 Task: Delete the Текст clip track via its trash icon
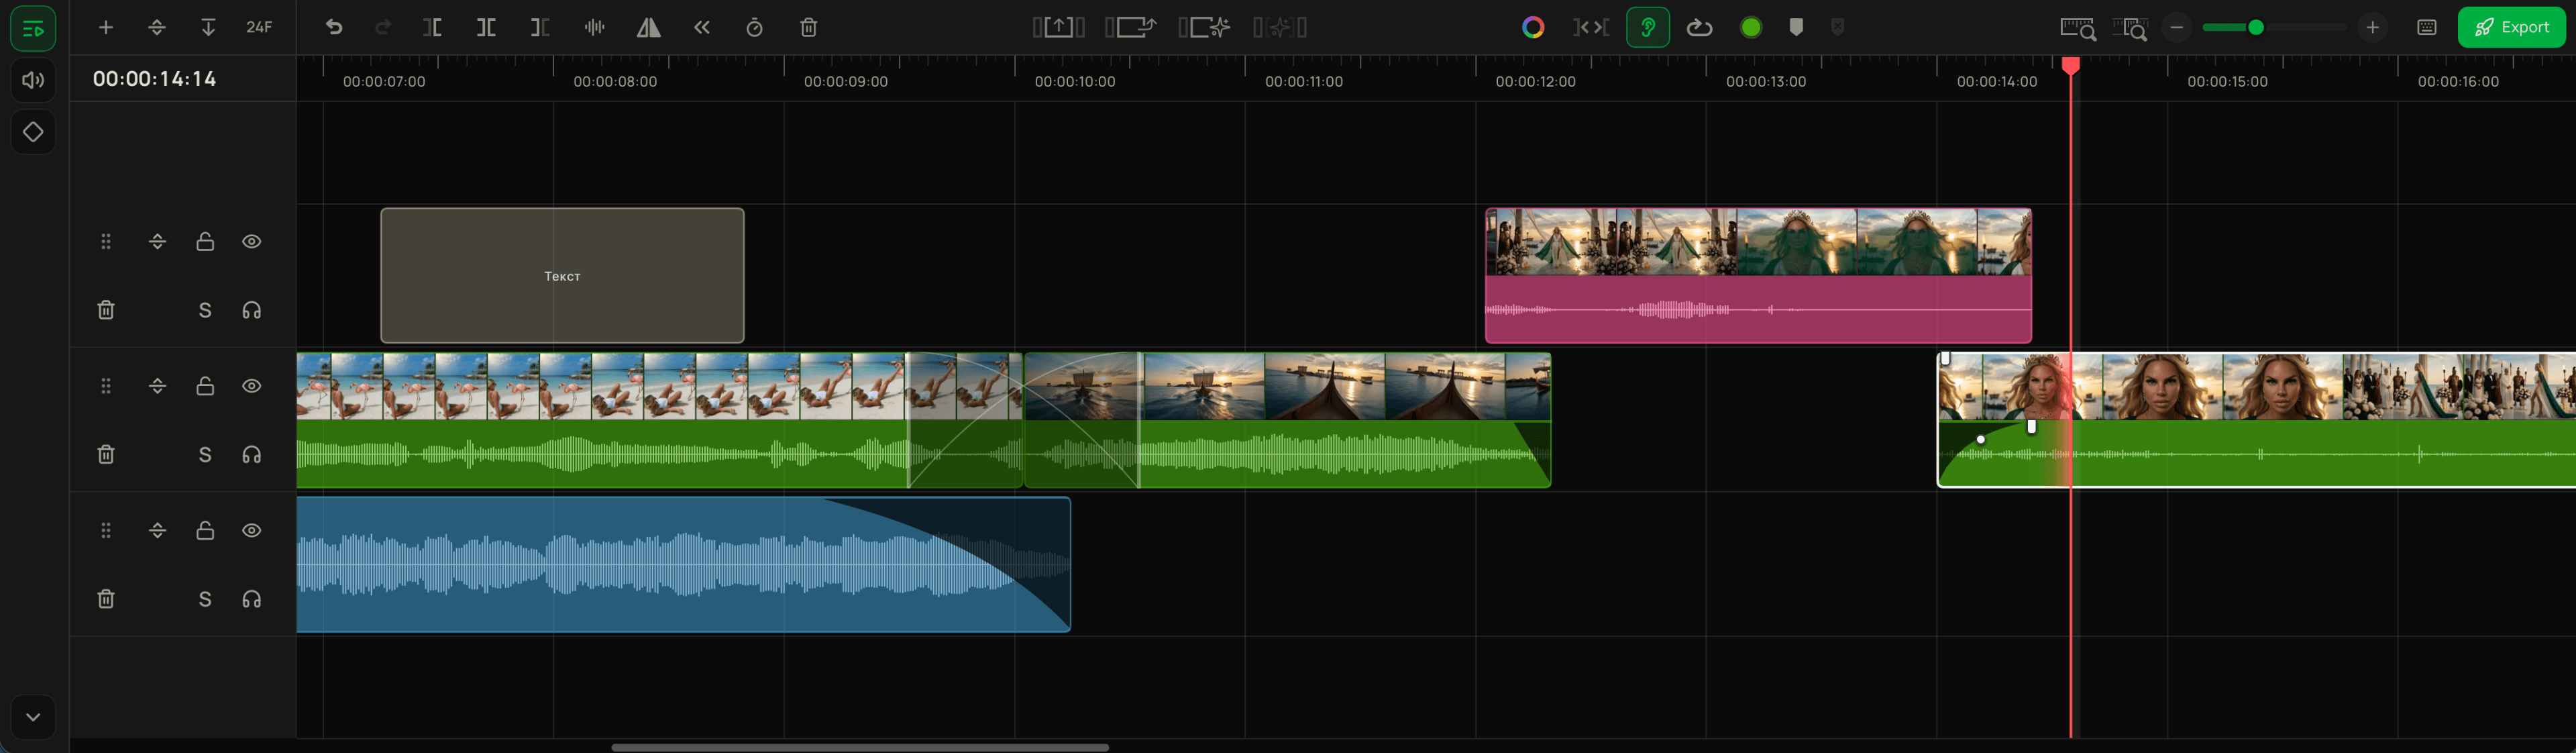coord(106,310)
